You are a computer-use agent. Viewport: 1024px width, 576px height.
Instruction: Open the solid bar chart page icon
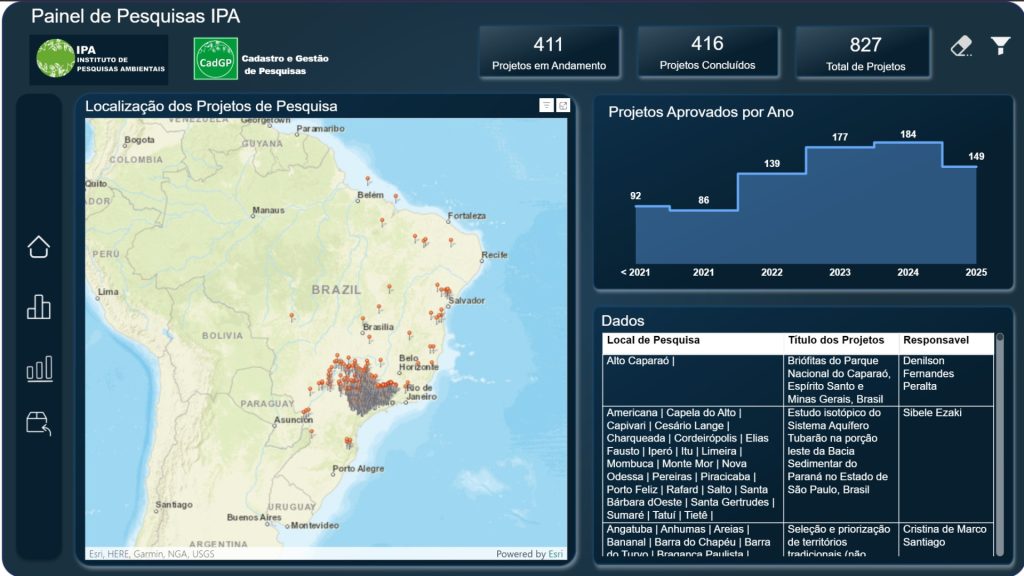coord(38,307)
